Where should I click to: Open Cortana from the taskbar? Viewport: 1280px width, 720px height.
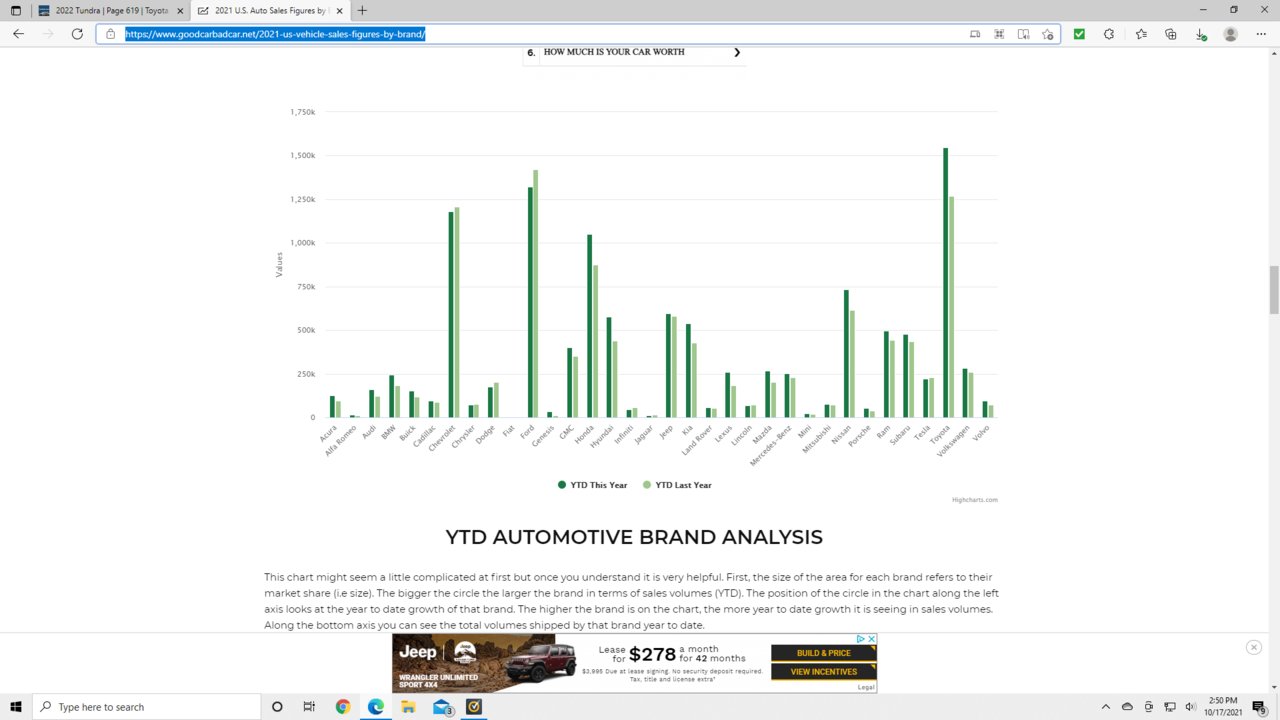[x=277, y=707]
